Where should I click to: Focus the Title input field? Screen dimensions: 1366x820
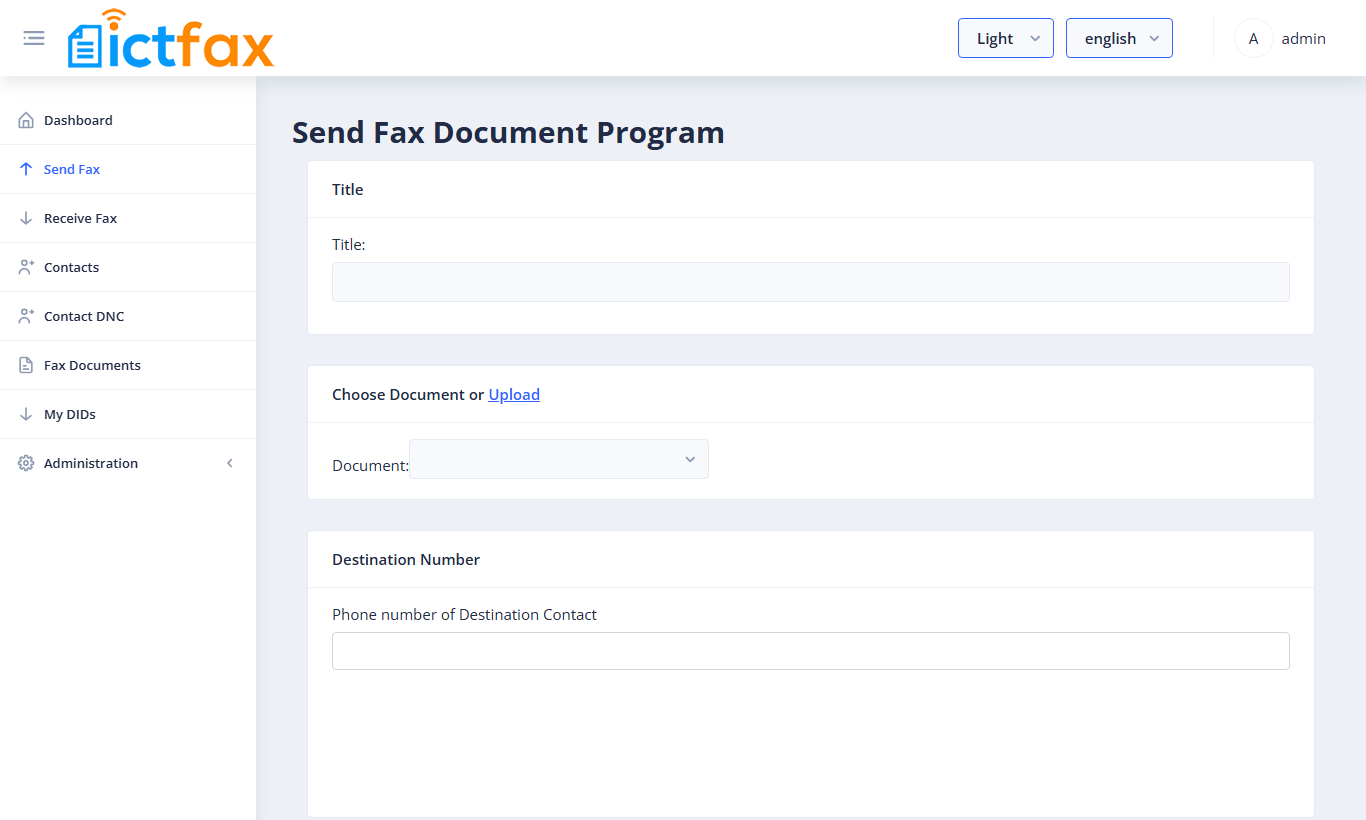[x=811, y=282]
